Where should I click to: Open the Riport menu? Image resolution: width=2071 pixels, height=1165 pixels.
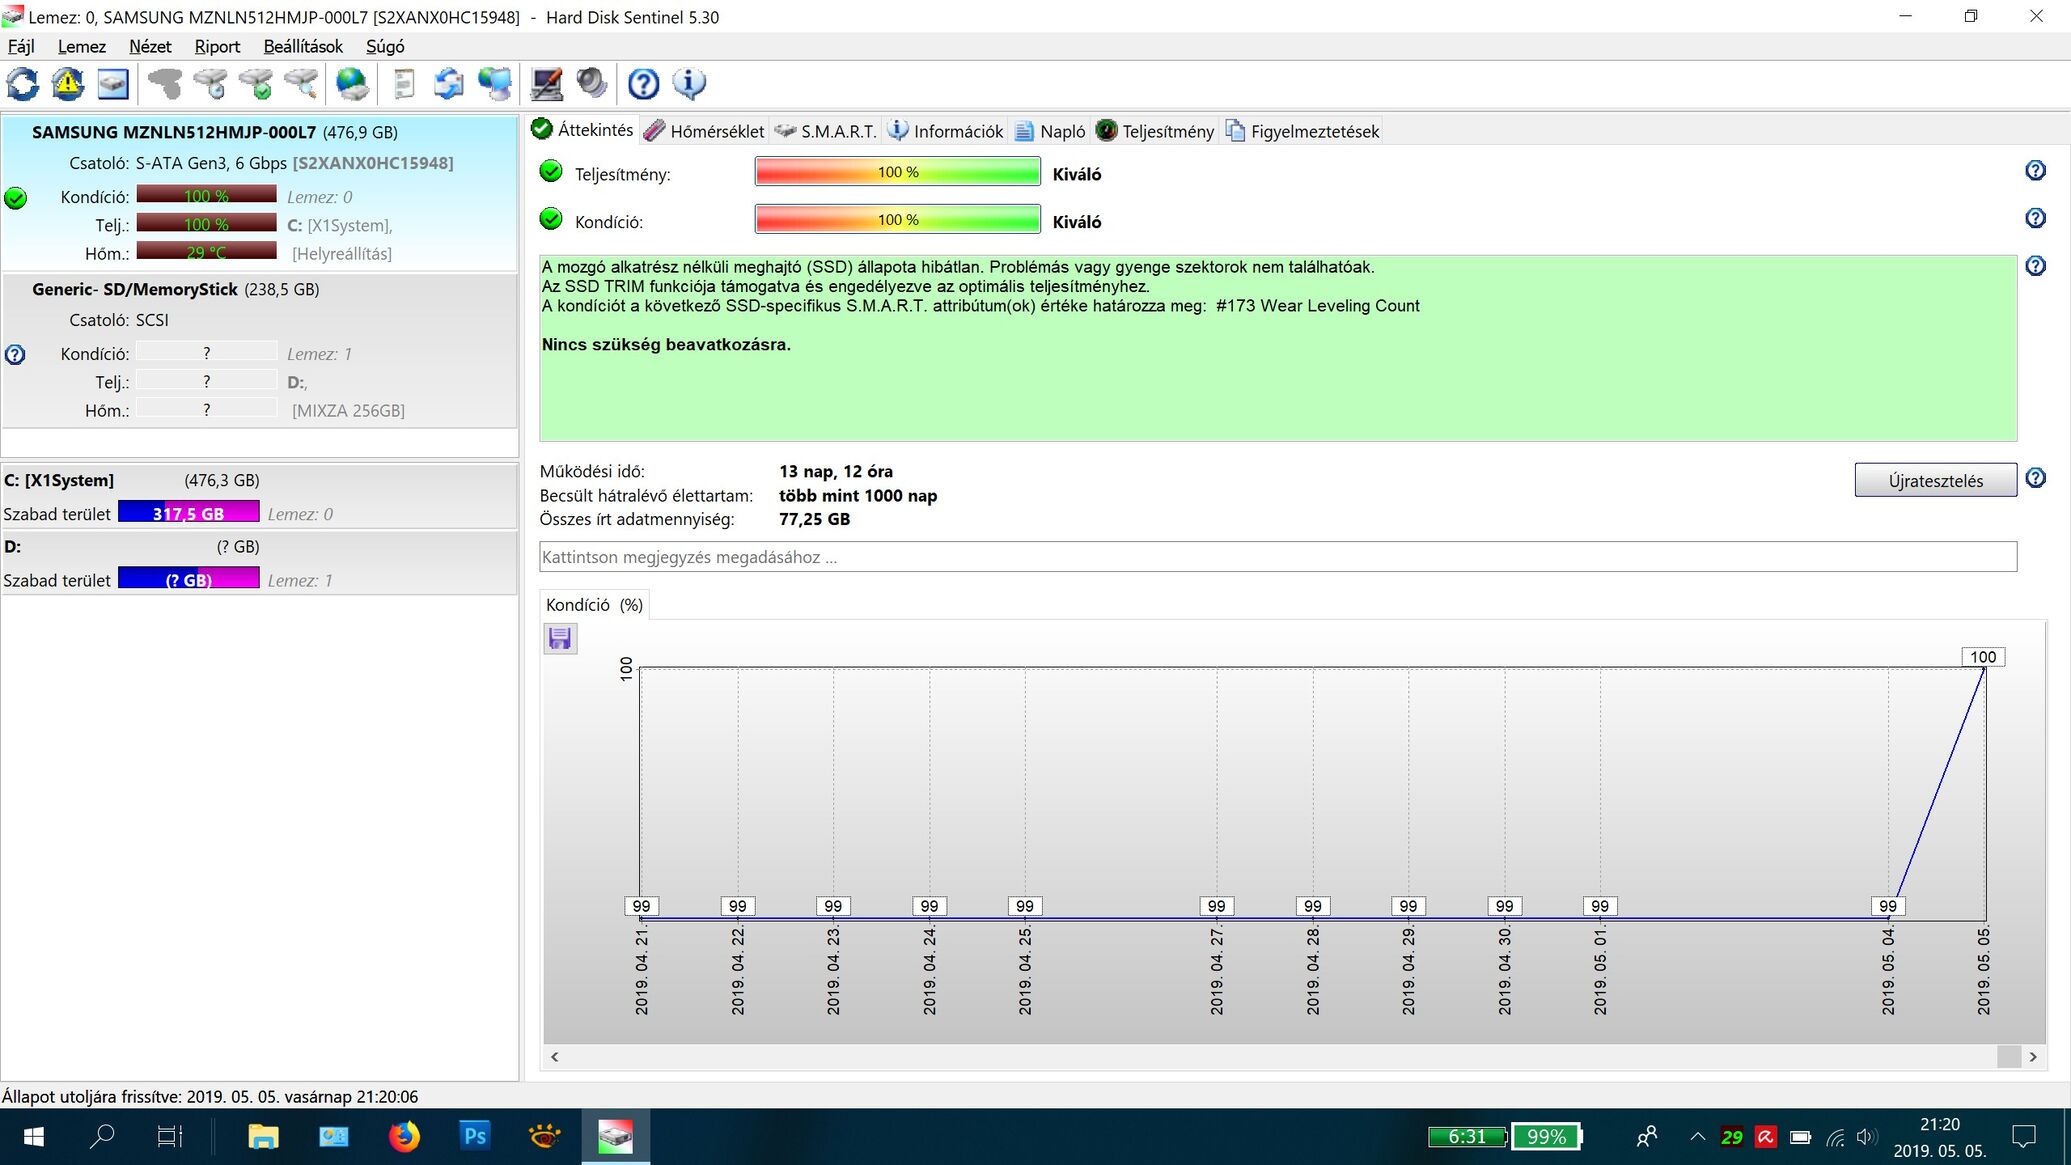click(217, 46)
